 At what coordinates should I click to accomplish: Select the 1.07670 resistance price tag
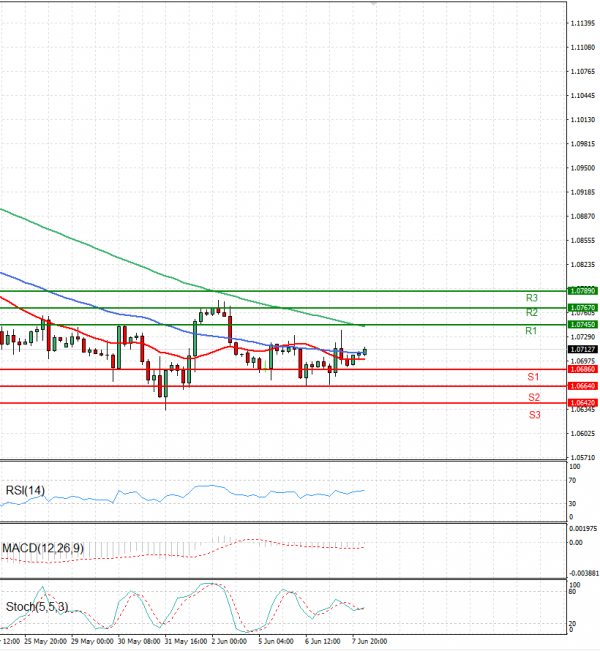point(583,308)
